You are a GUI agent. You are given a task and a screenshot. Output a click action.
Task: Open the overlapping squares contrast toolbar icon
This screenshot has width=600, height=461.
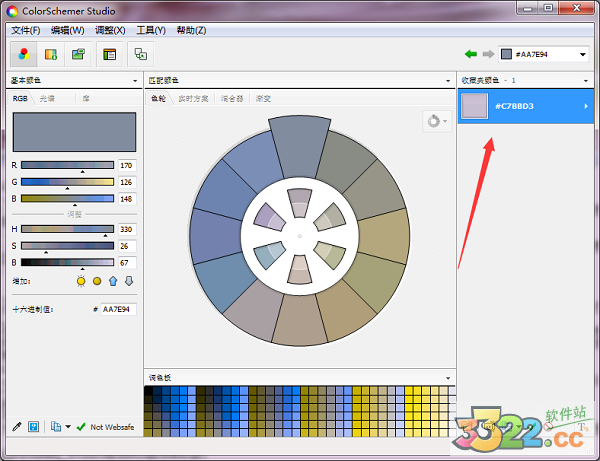[x=141, y=54]
